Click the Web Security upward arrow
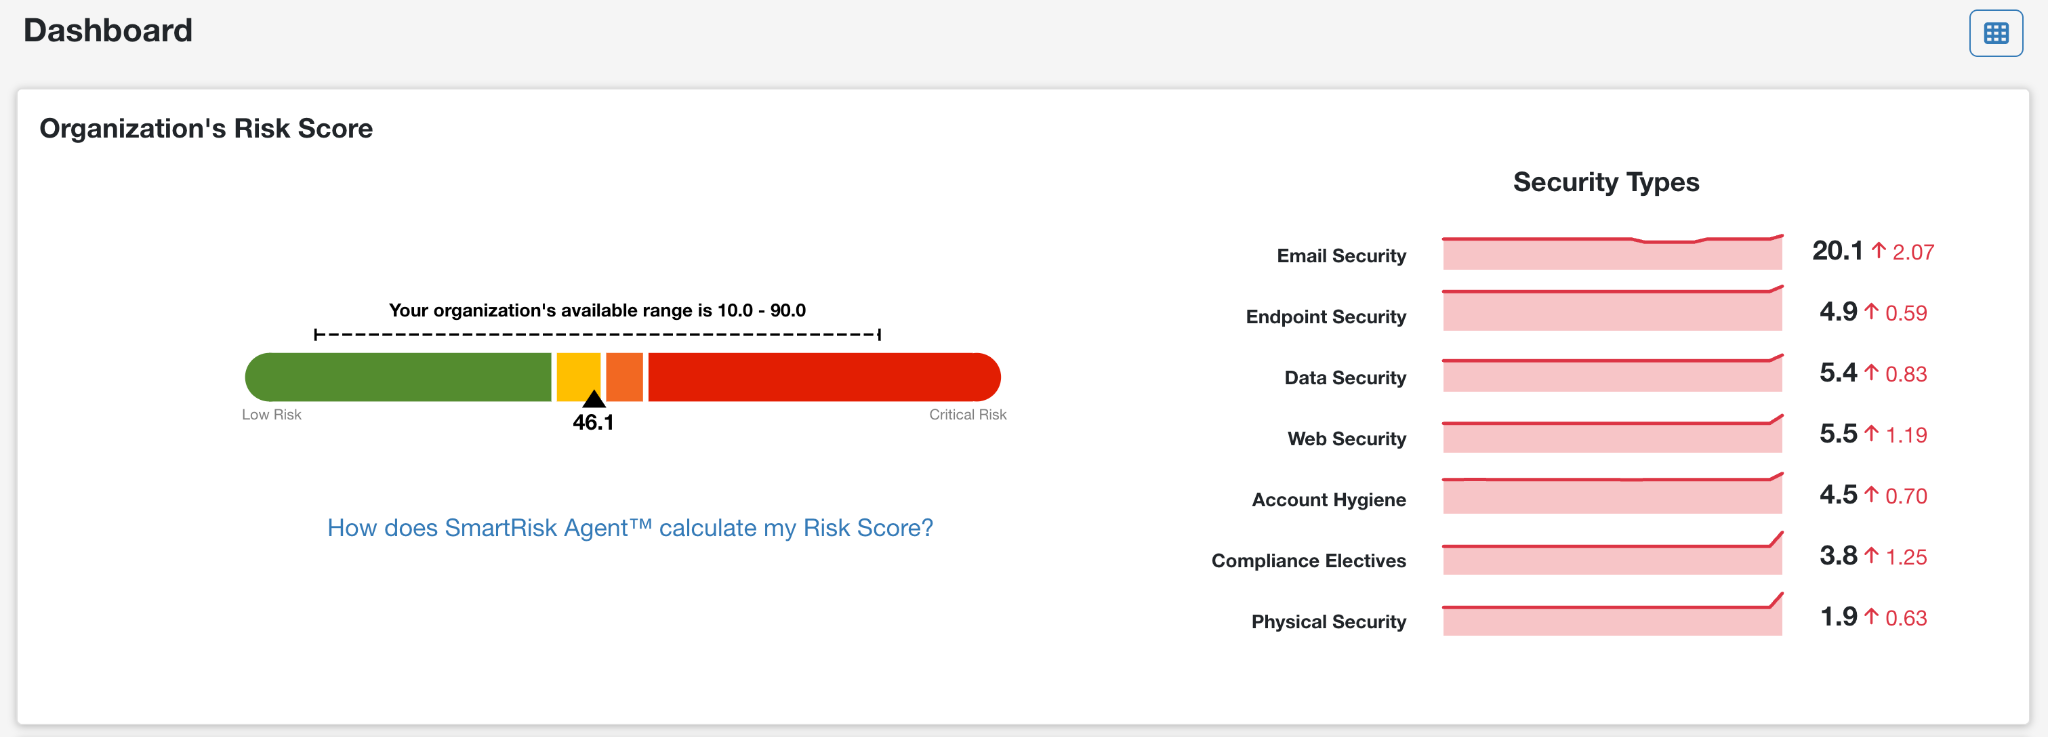The image size is (2048, 737). pos(1872,434)
